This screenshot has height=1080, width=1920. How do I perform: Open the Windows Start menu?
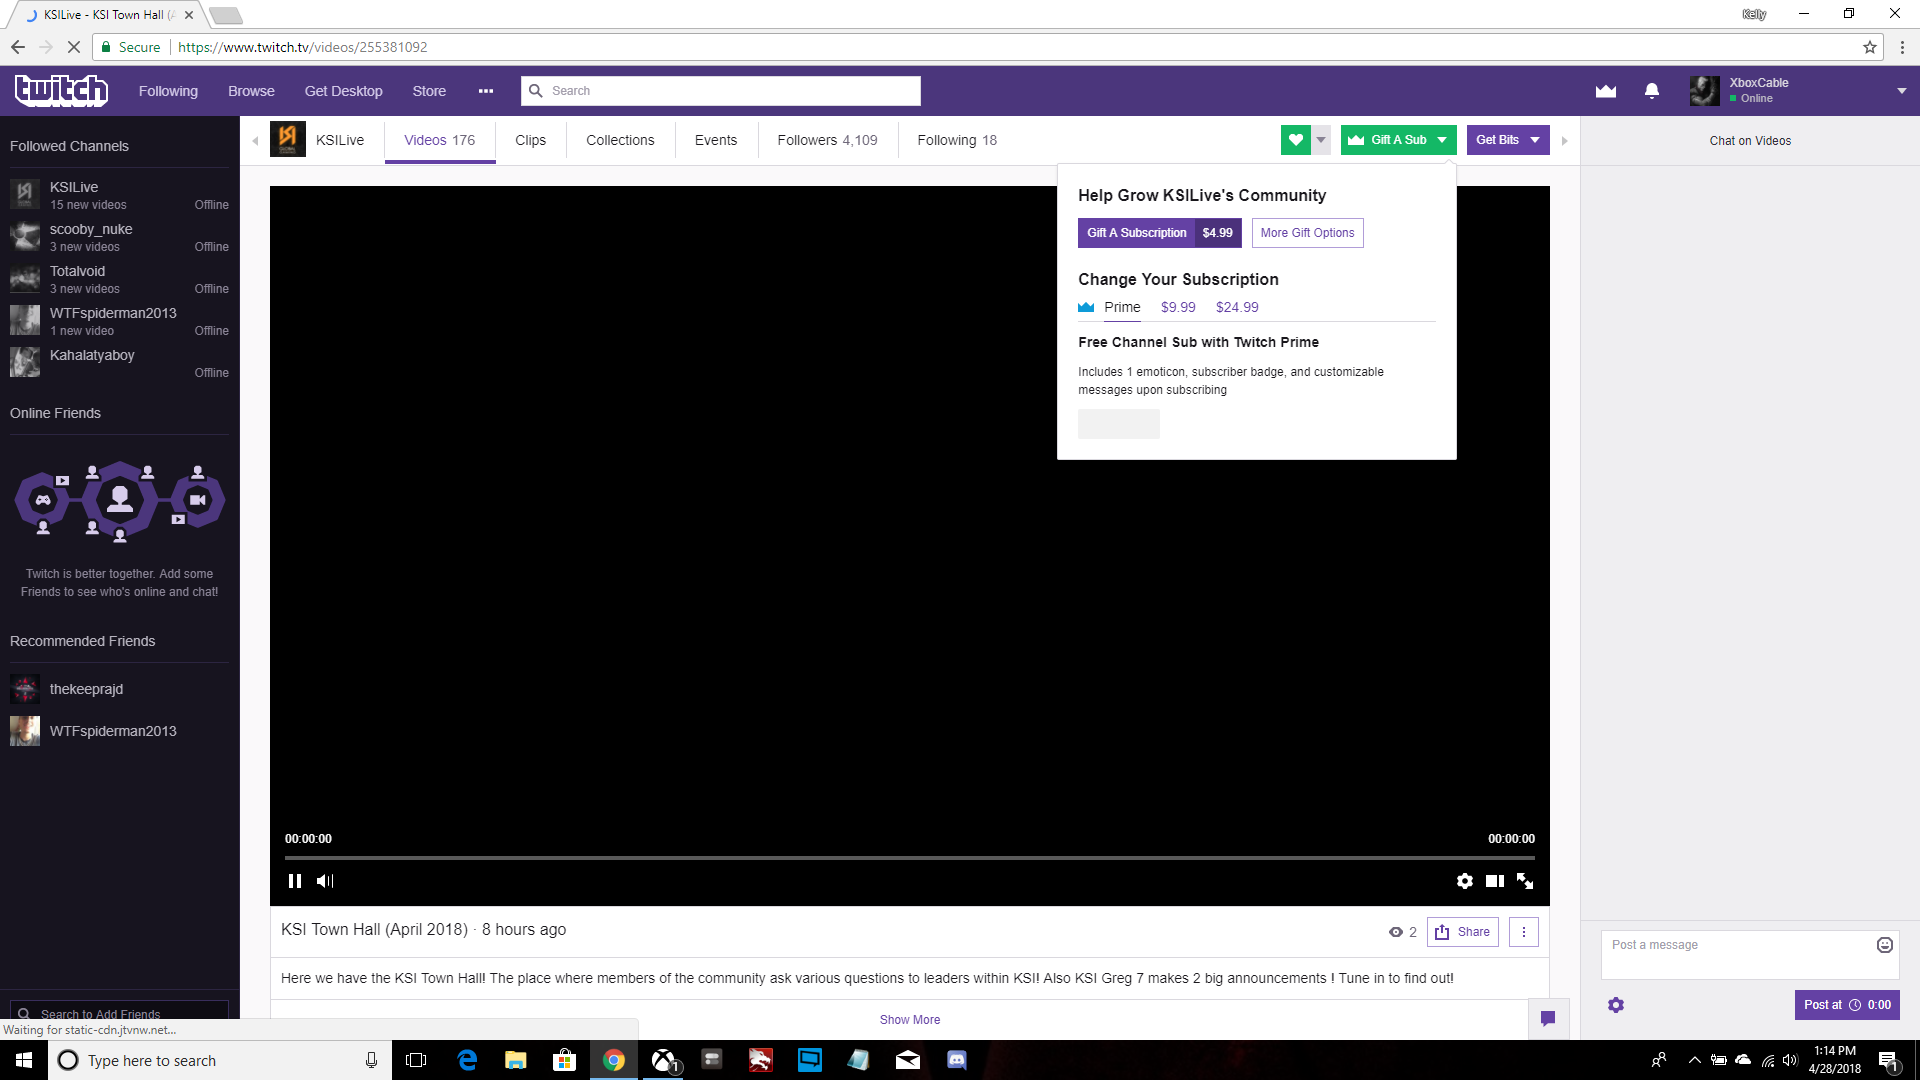(24, 1060)
